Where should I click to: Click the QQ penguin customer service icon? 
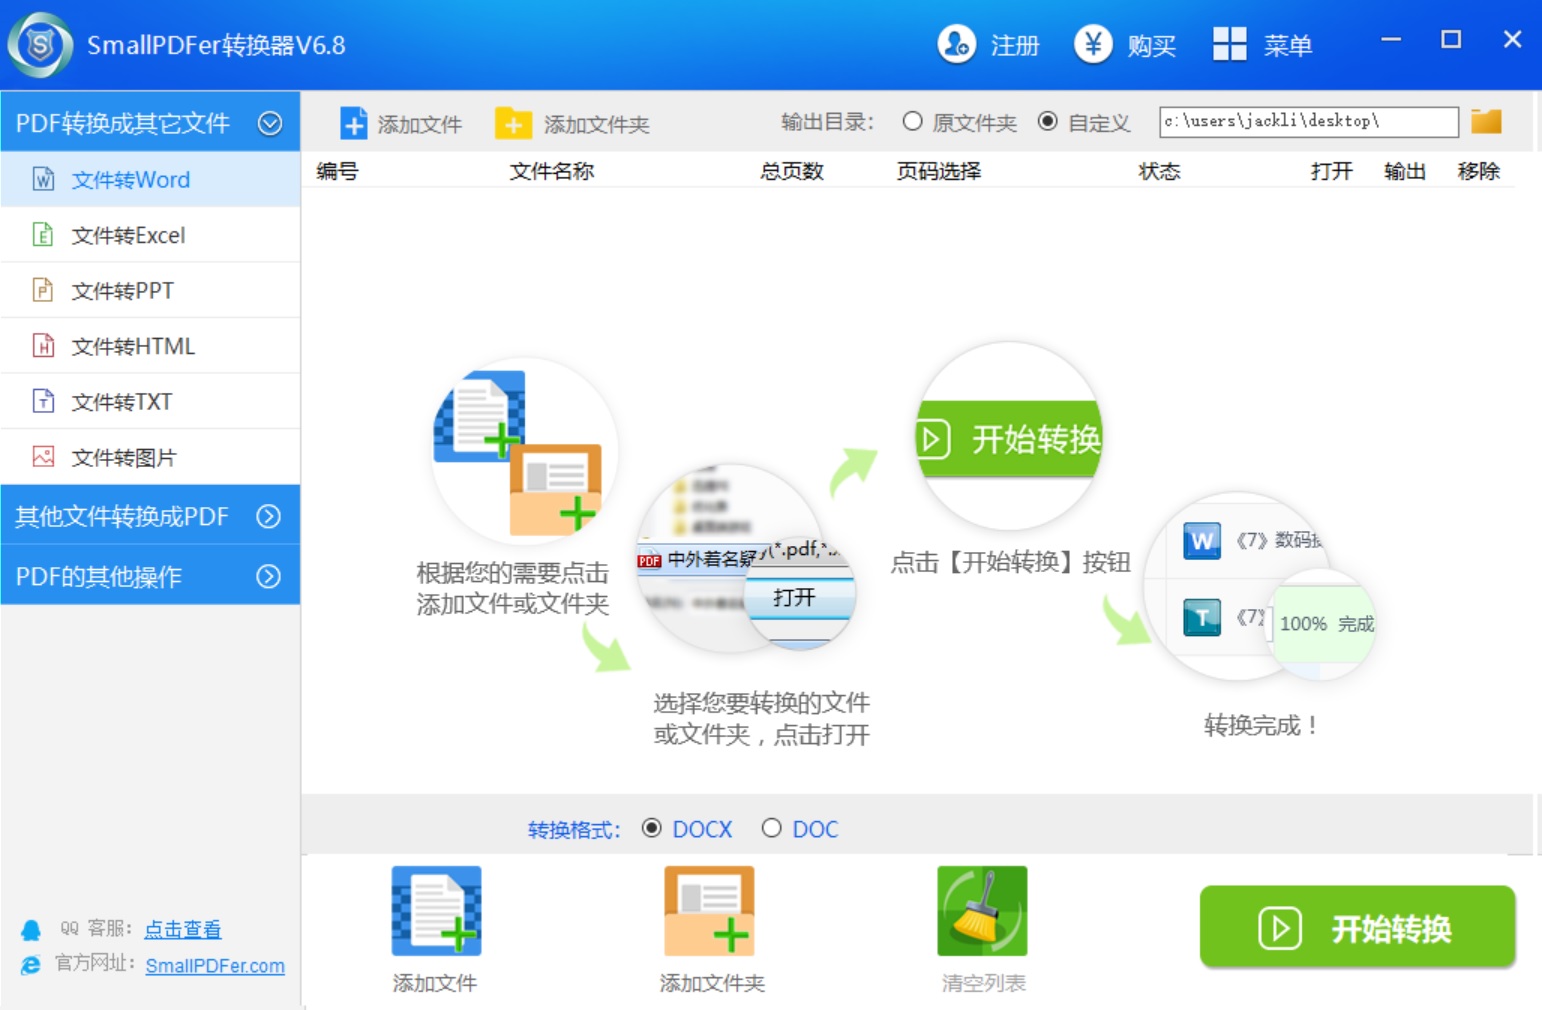pos(31,930)
